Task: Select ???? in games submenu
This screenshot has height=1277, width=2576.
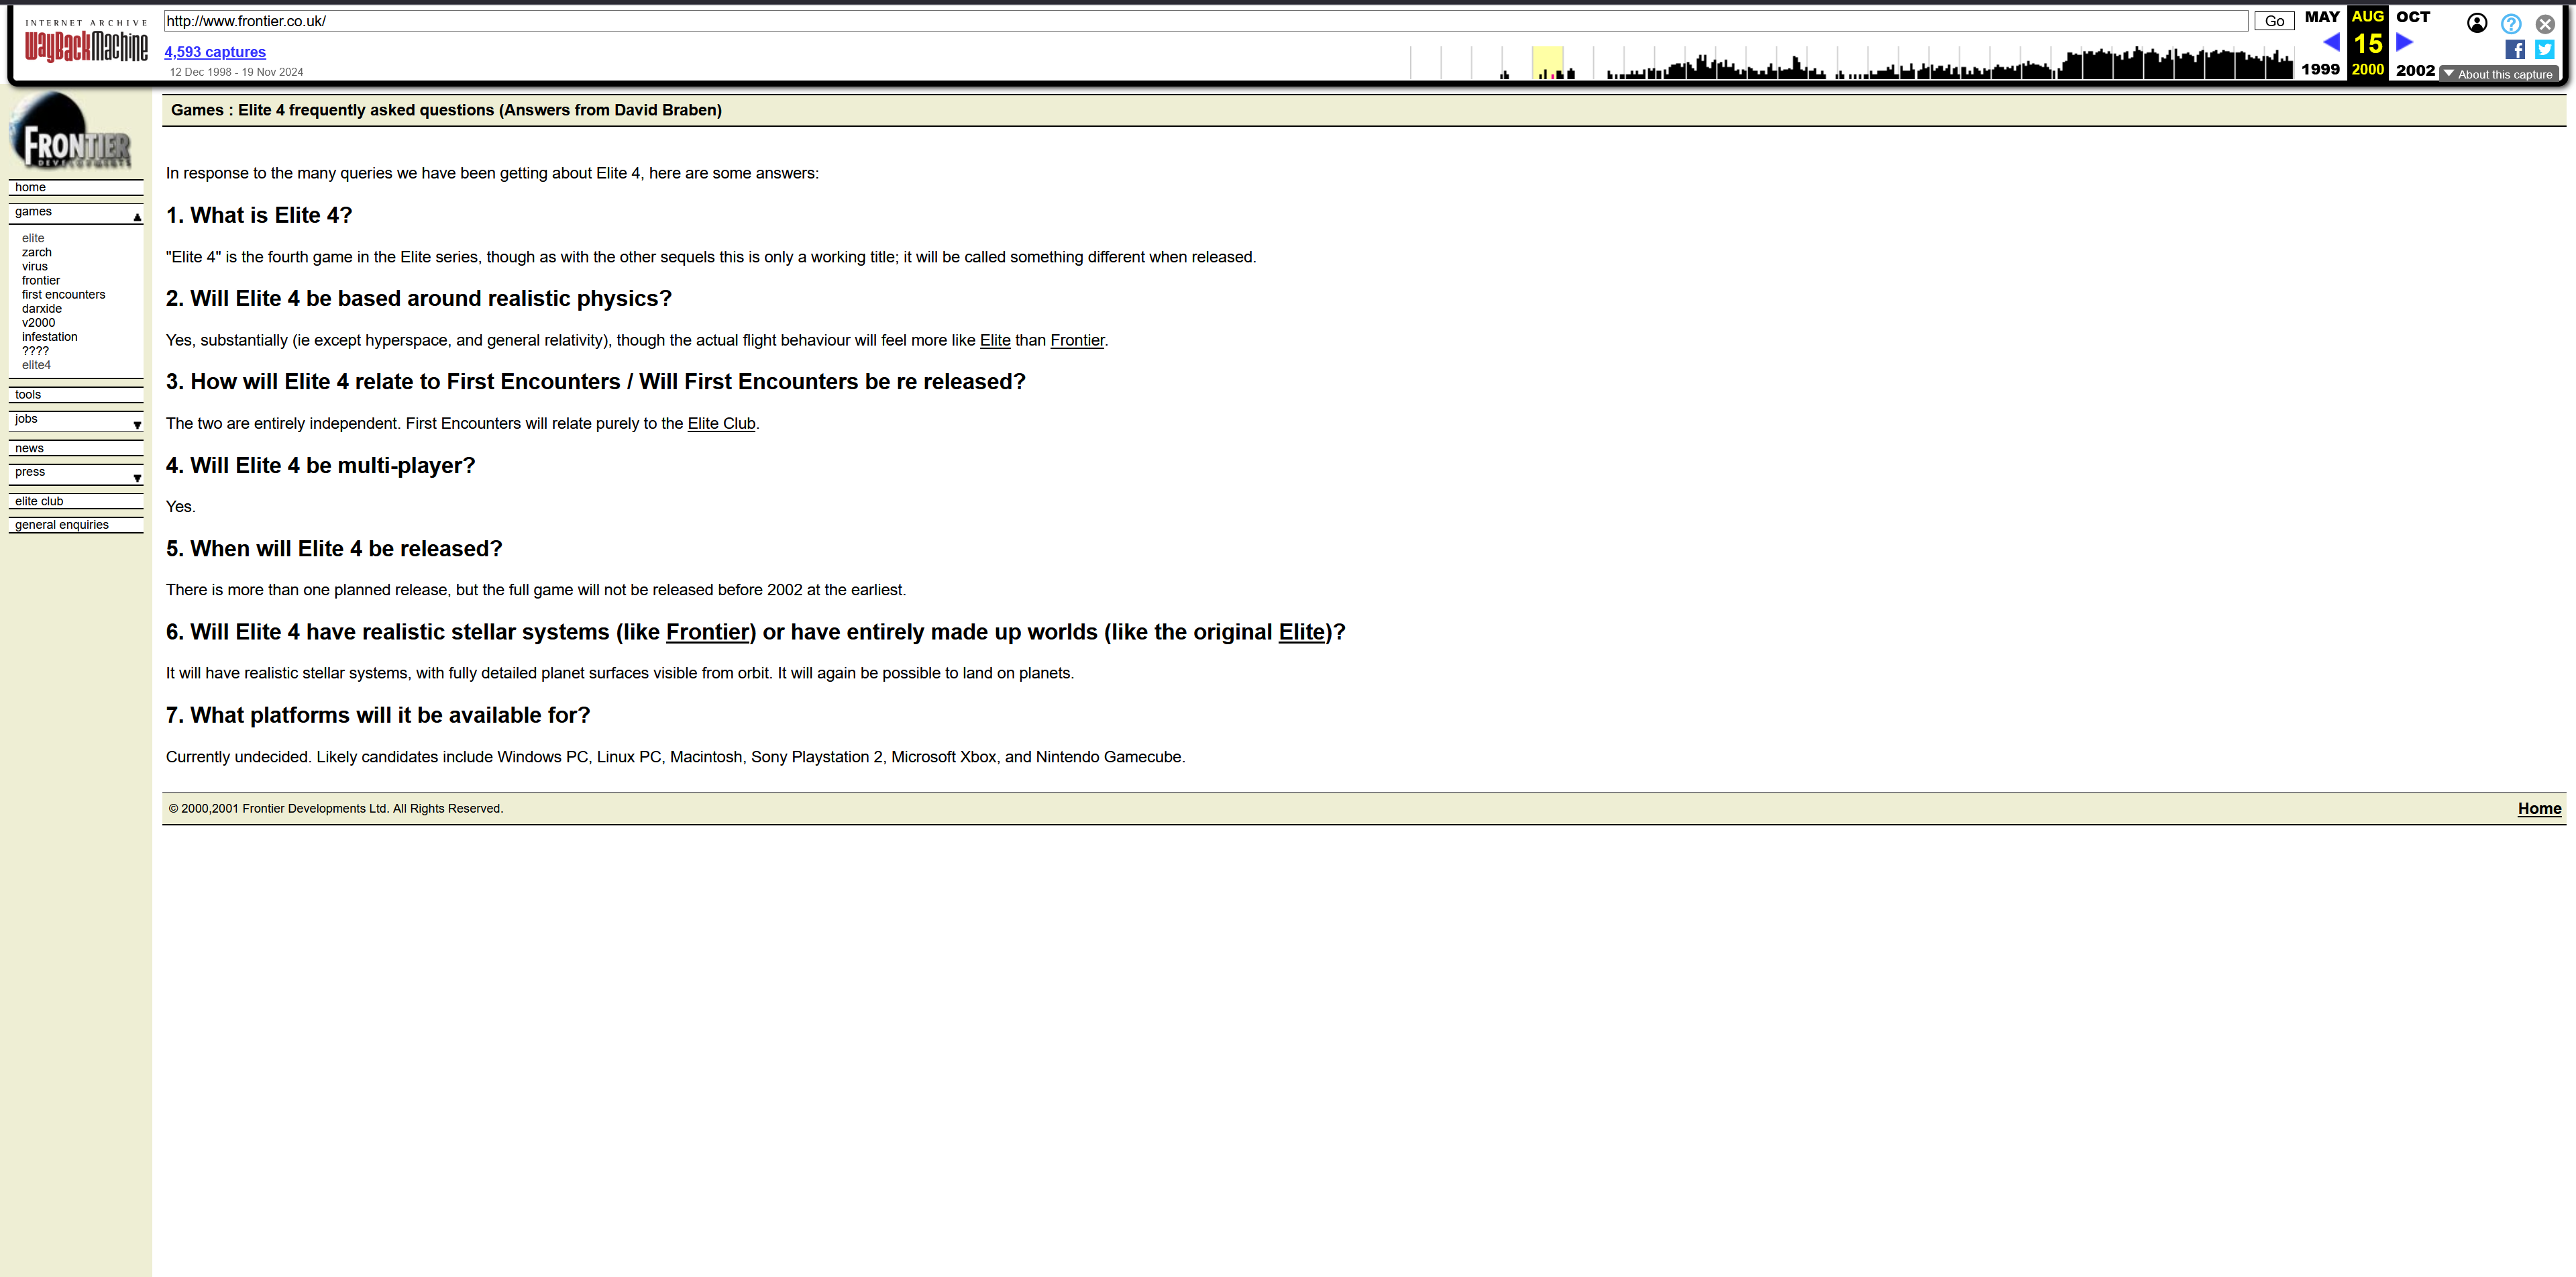Action: (35, 351)
